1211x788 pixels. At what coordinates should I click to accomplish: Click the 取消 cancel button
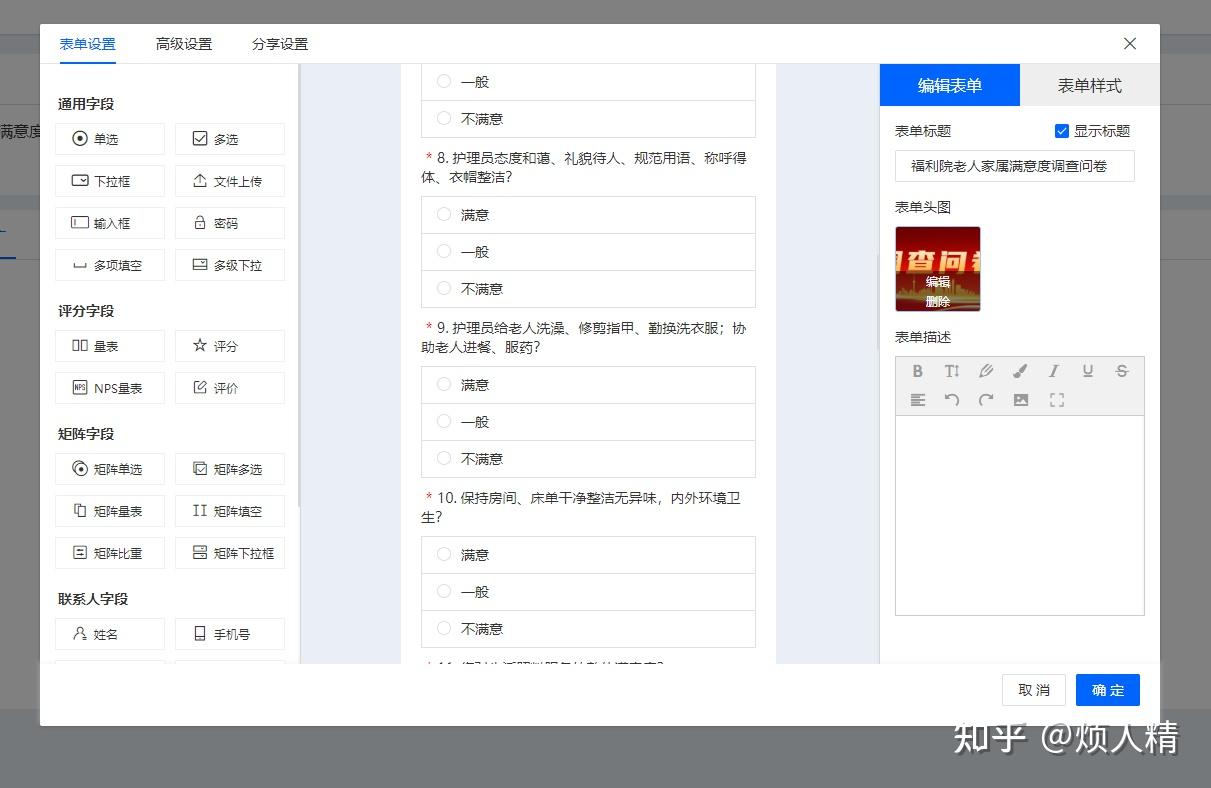coord(1034,690)
